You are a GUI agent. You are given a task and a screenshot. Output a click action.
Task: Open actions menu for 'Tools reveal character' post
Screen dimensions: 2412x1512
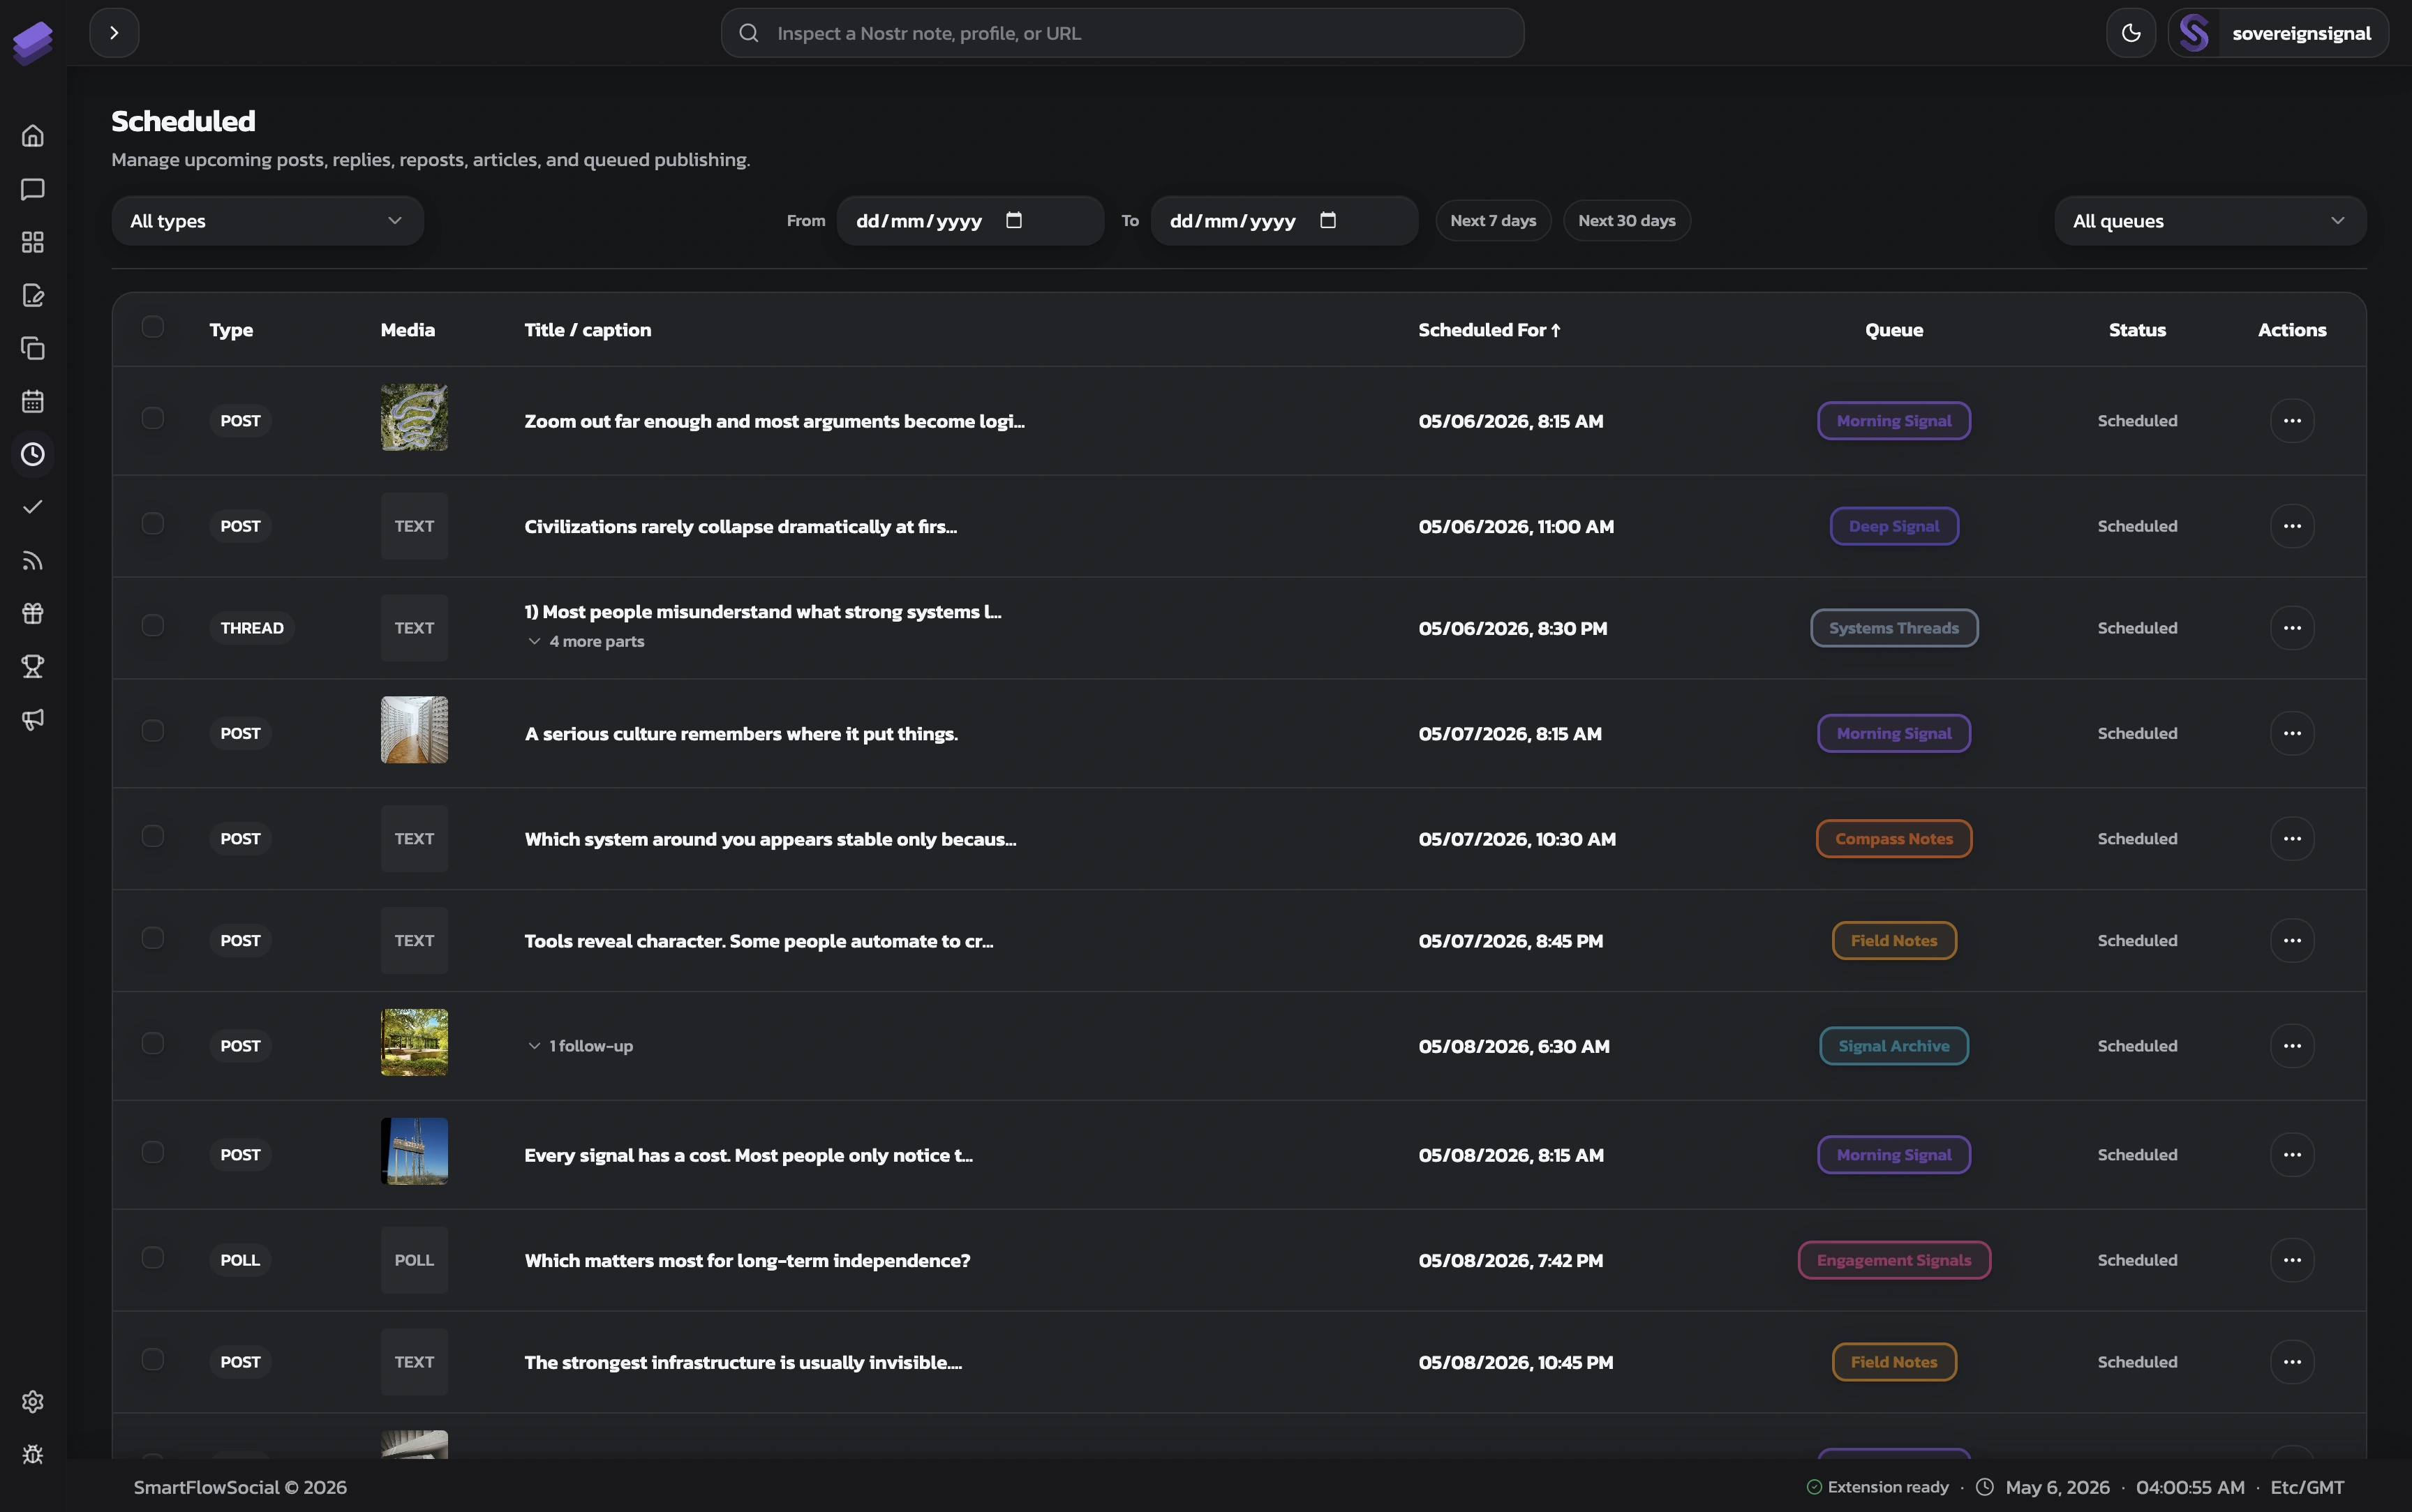point(2292,941)
